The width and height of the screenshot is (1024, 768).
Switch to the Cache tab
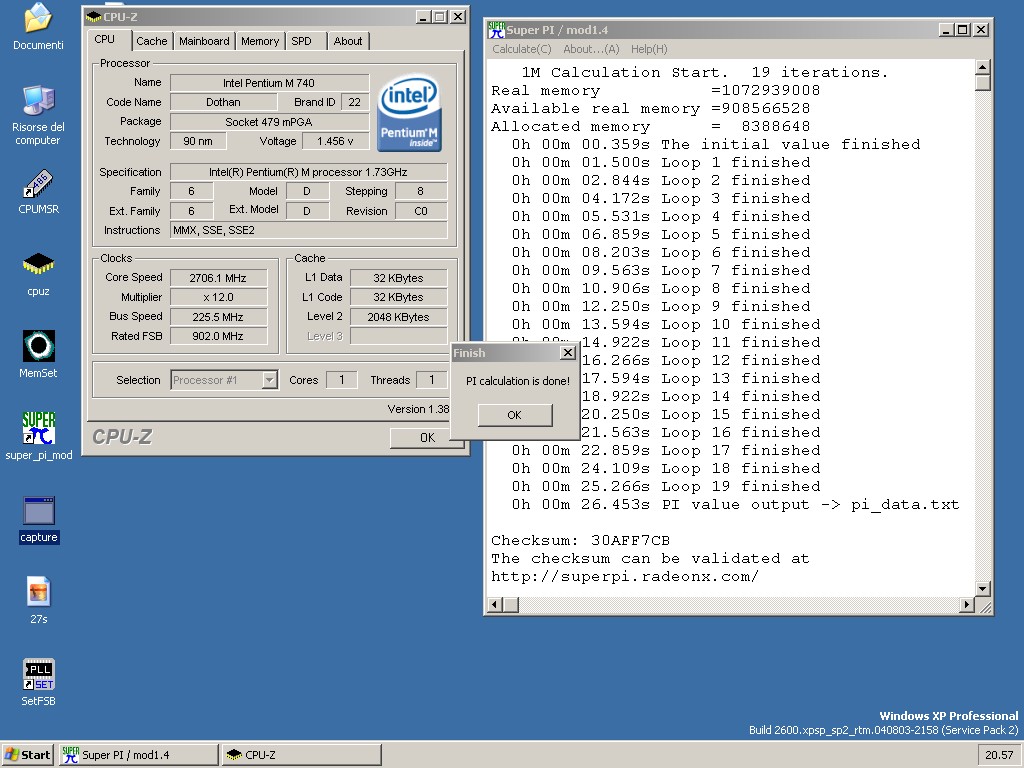pyautogui.click(x=152, y=41)
